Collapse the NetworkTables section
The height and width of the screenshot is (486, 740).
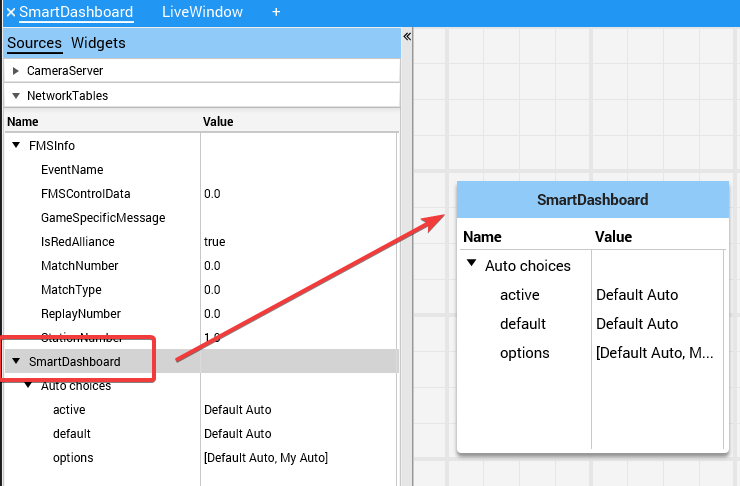[16, 96]
